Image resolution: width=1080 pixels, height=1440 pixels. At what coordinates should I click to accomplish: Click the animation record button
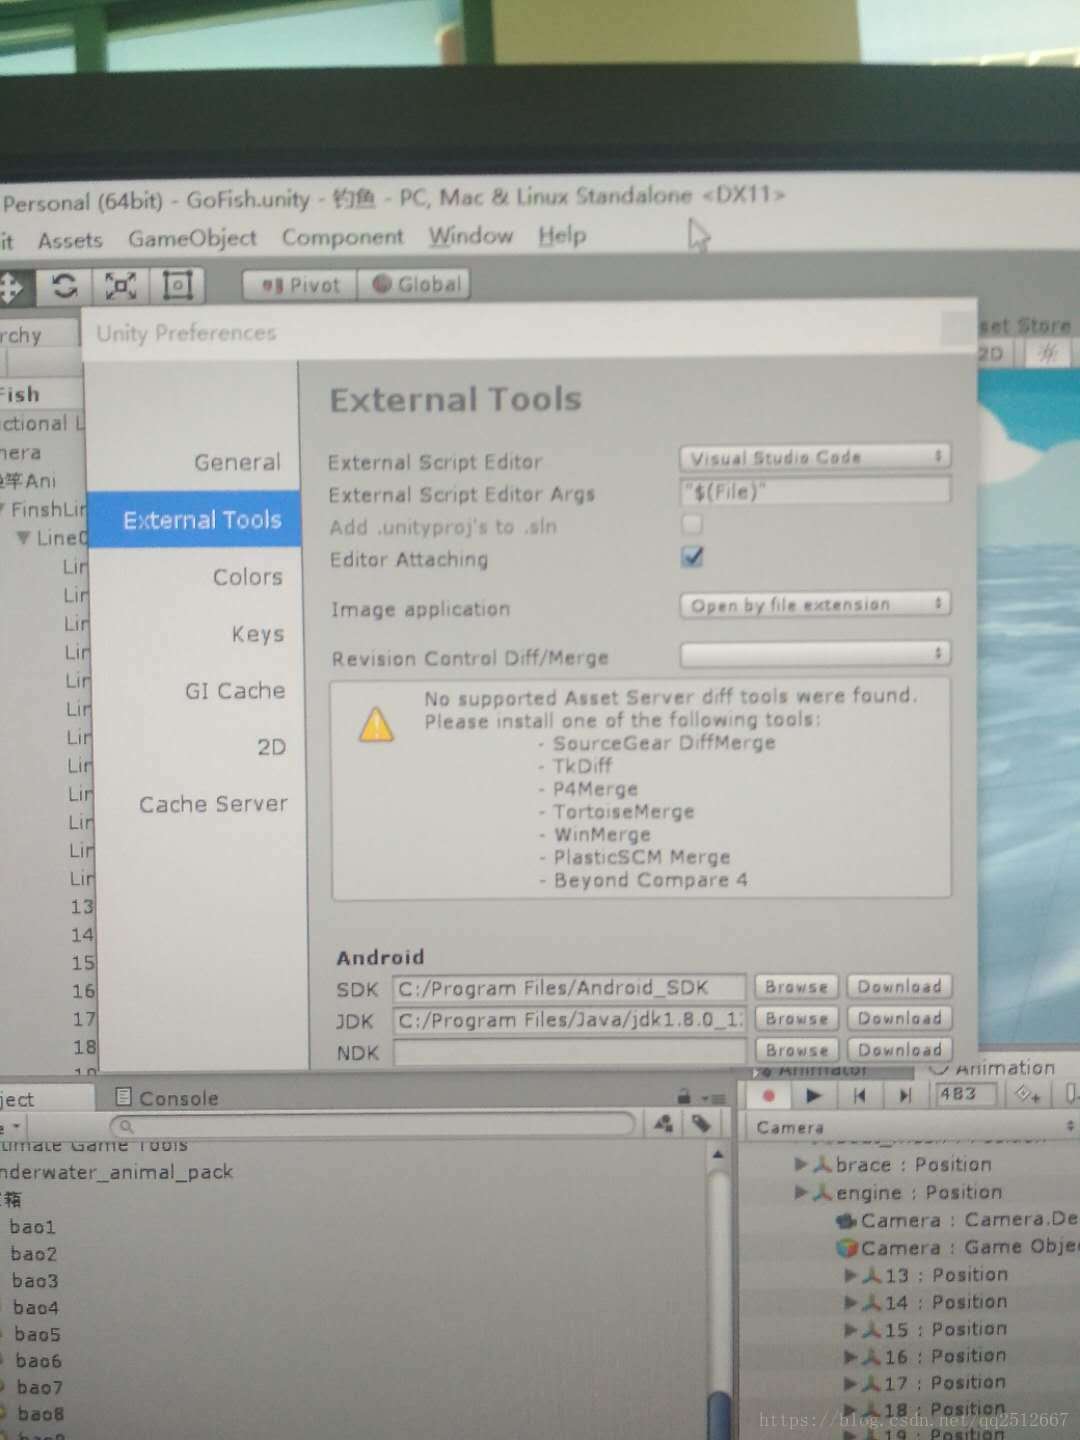(x=769, y=1096)
